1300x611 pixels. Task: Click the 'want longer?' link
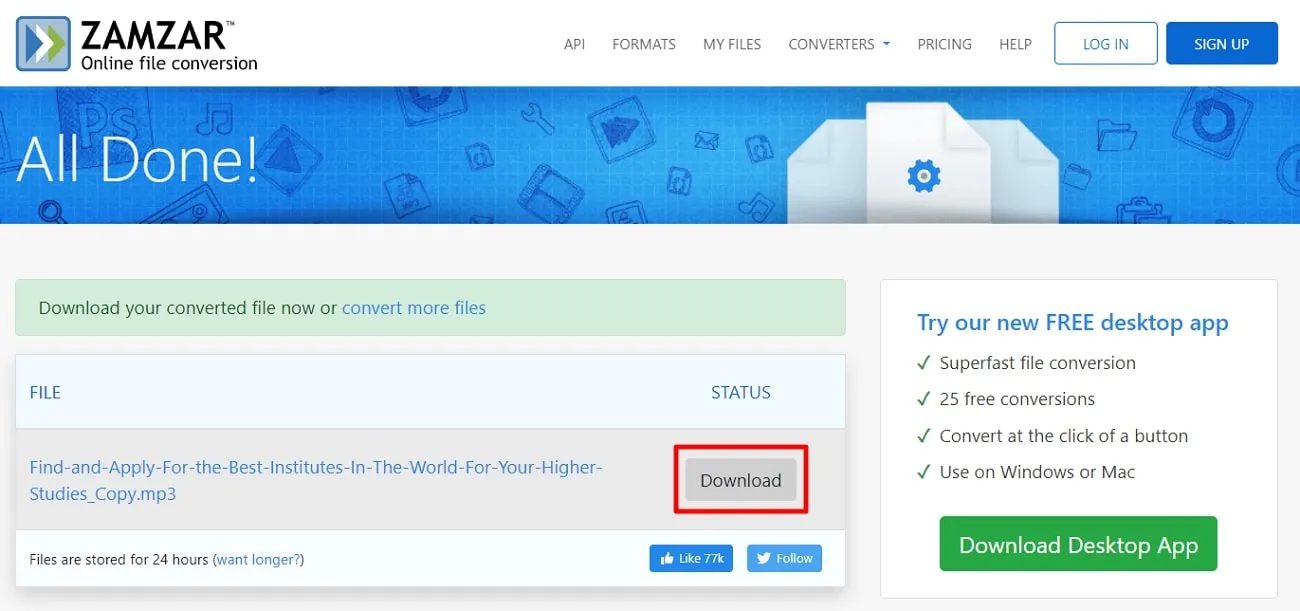coord(260,559)
